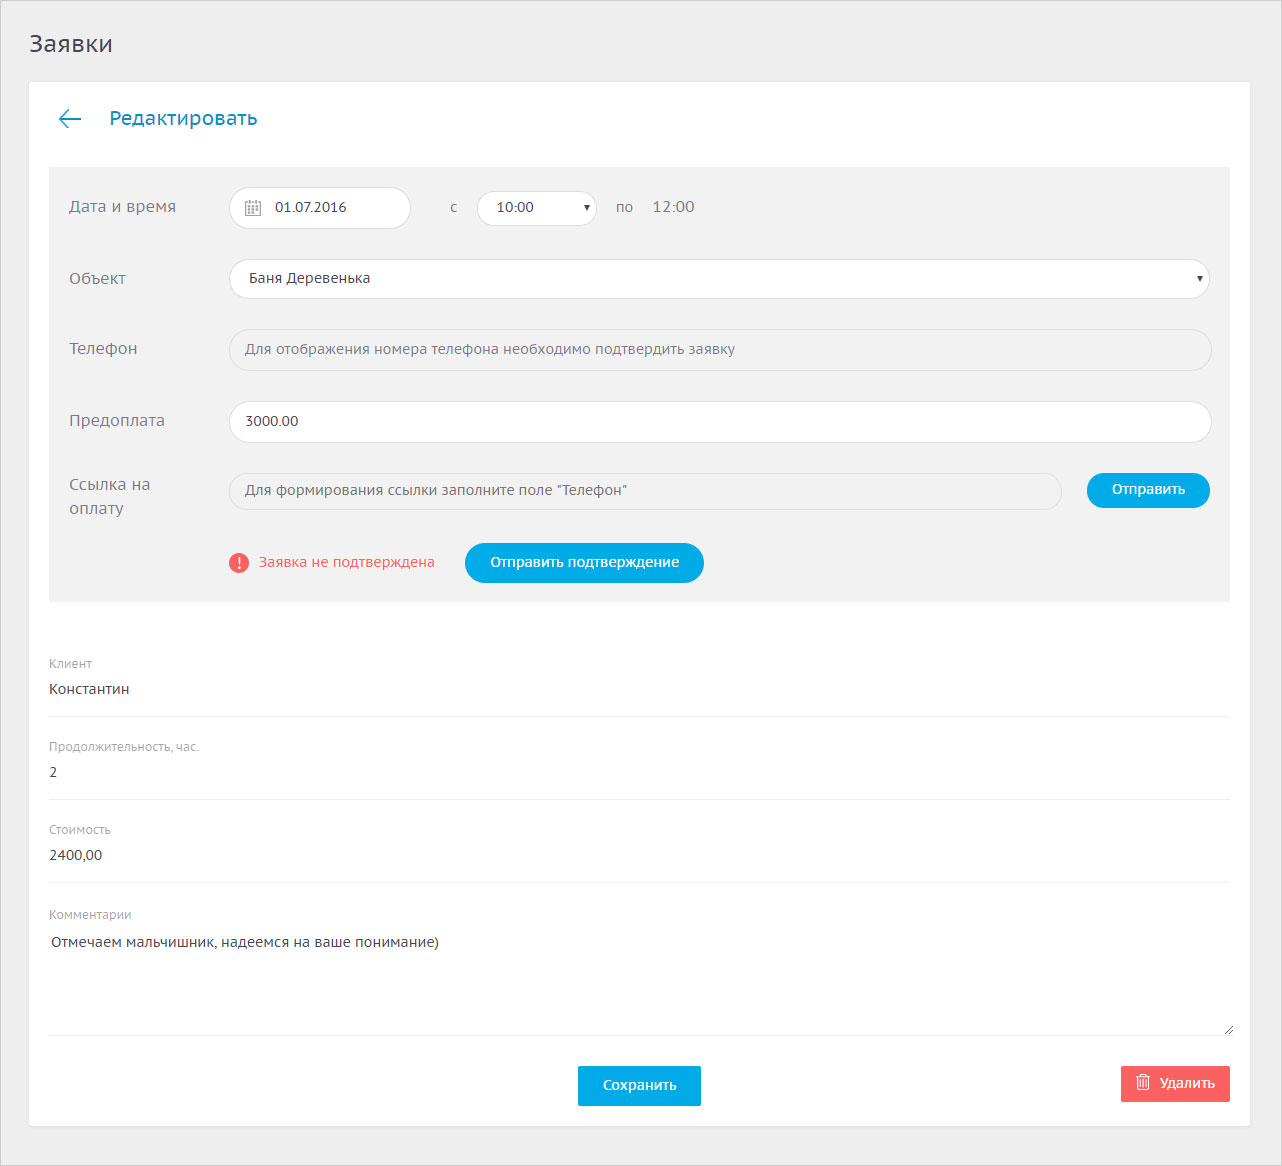Click the Клиент value Константин
This screenshot has width=1282, height=1166.
(89, 689)
